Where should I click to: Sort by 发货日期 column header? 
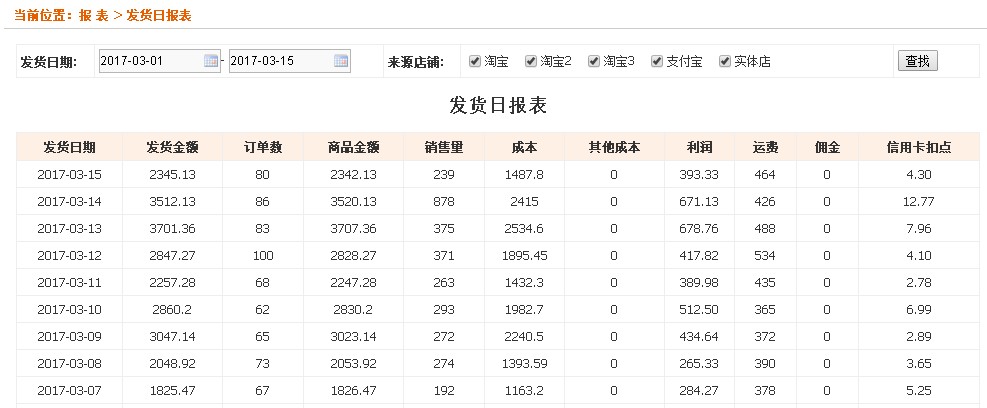click(69, 147)
